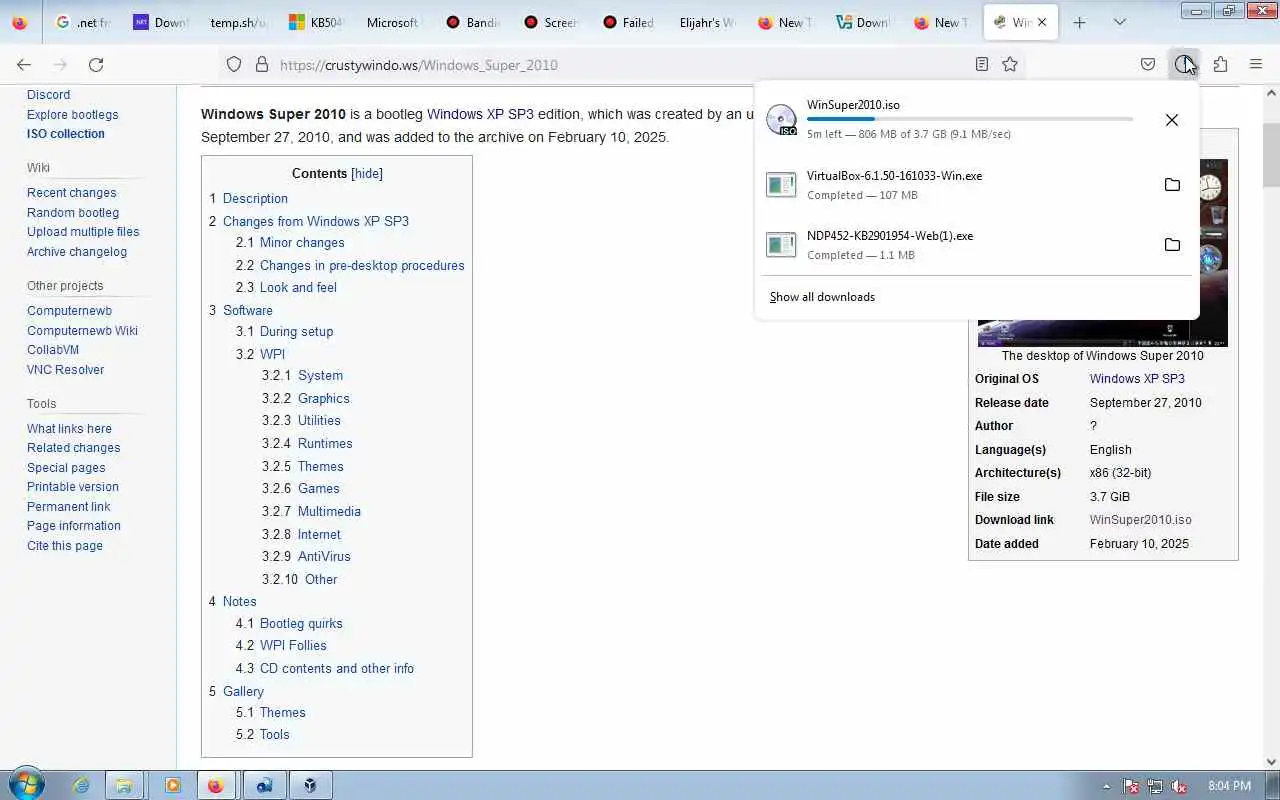The image size is (1280, 800).
Task: Open the tracking protection shield icon
Action: point(233,64)
